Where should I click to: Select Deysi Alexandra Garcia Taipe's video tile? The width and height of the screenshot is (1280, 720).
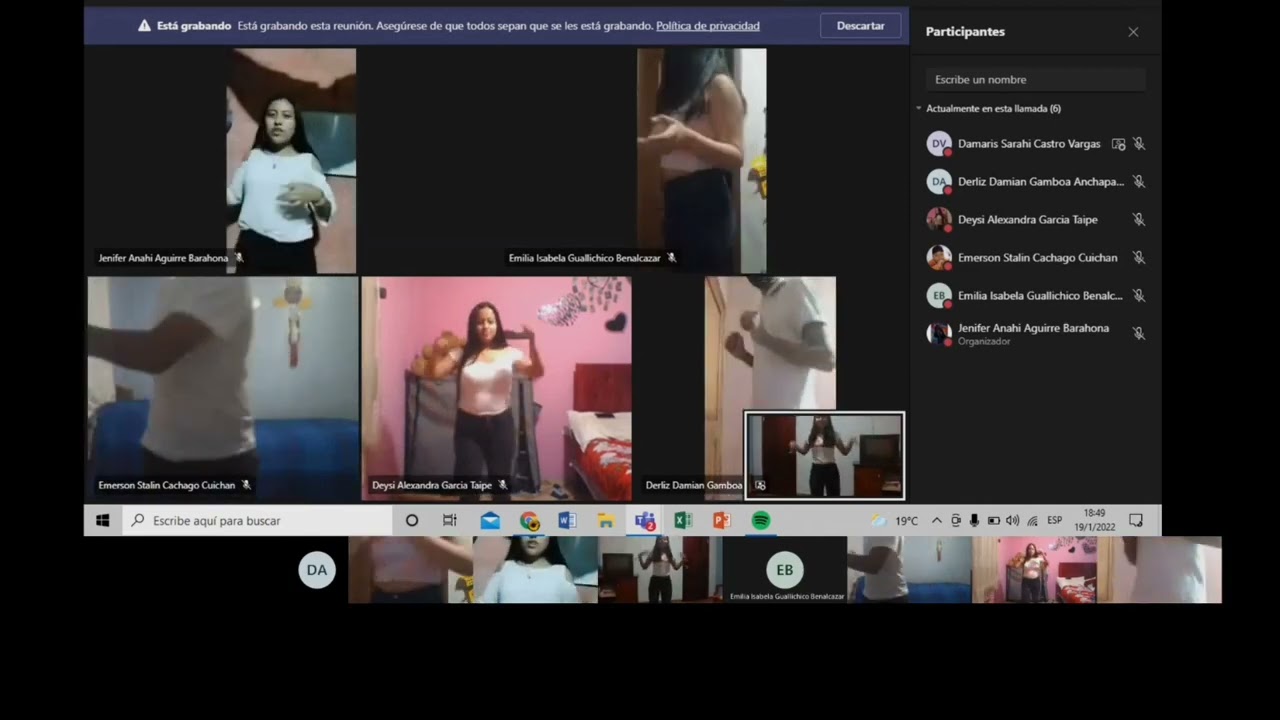496,389
